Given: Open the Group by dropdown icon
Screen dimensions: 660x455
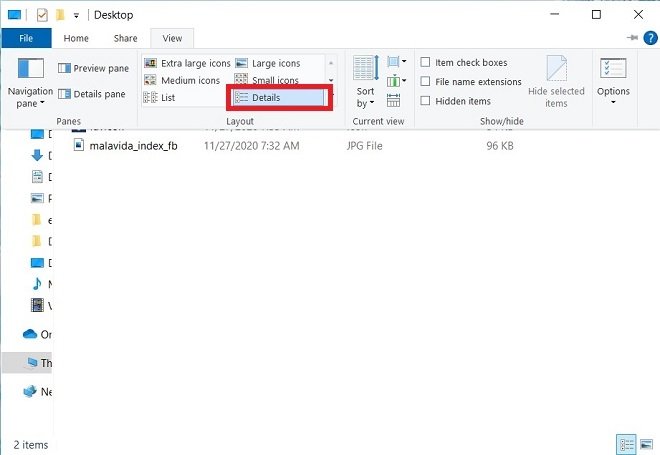Looking at the screenshot, I should point(397,62).
